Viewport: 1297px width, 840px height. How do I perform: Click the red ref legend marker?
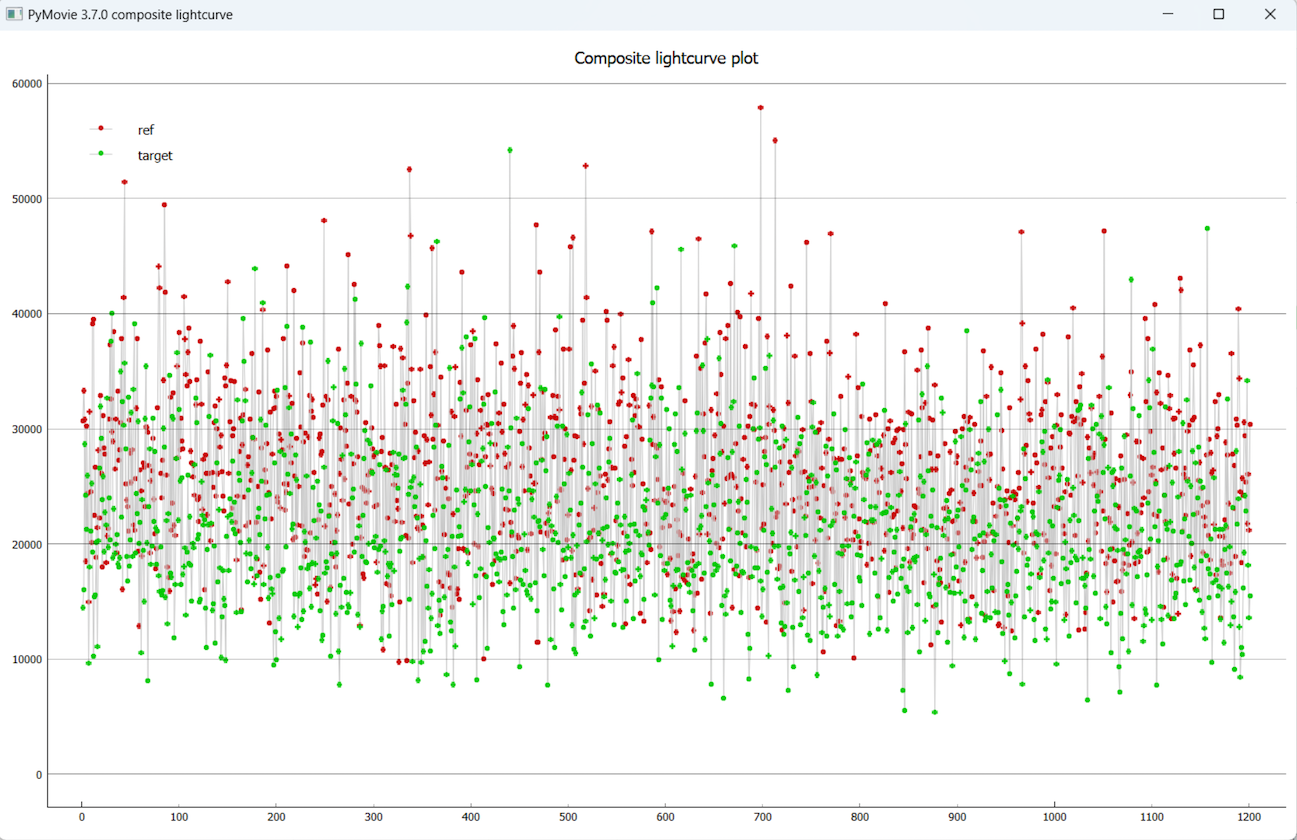coord(101,129)
